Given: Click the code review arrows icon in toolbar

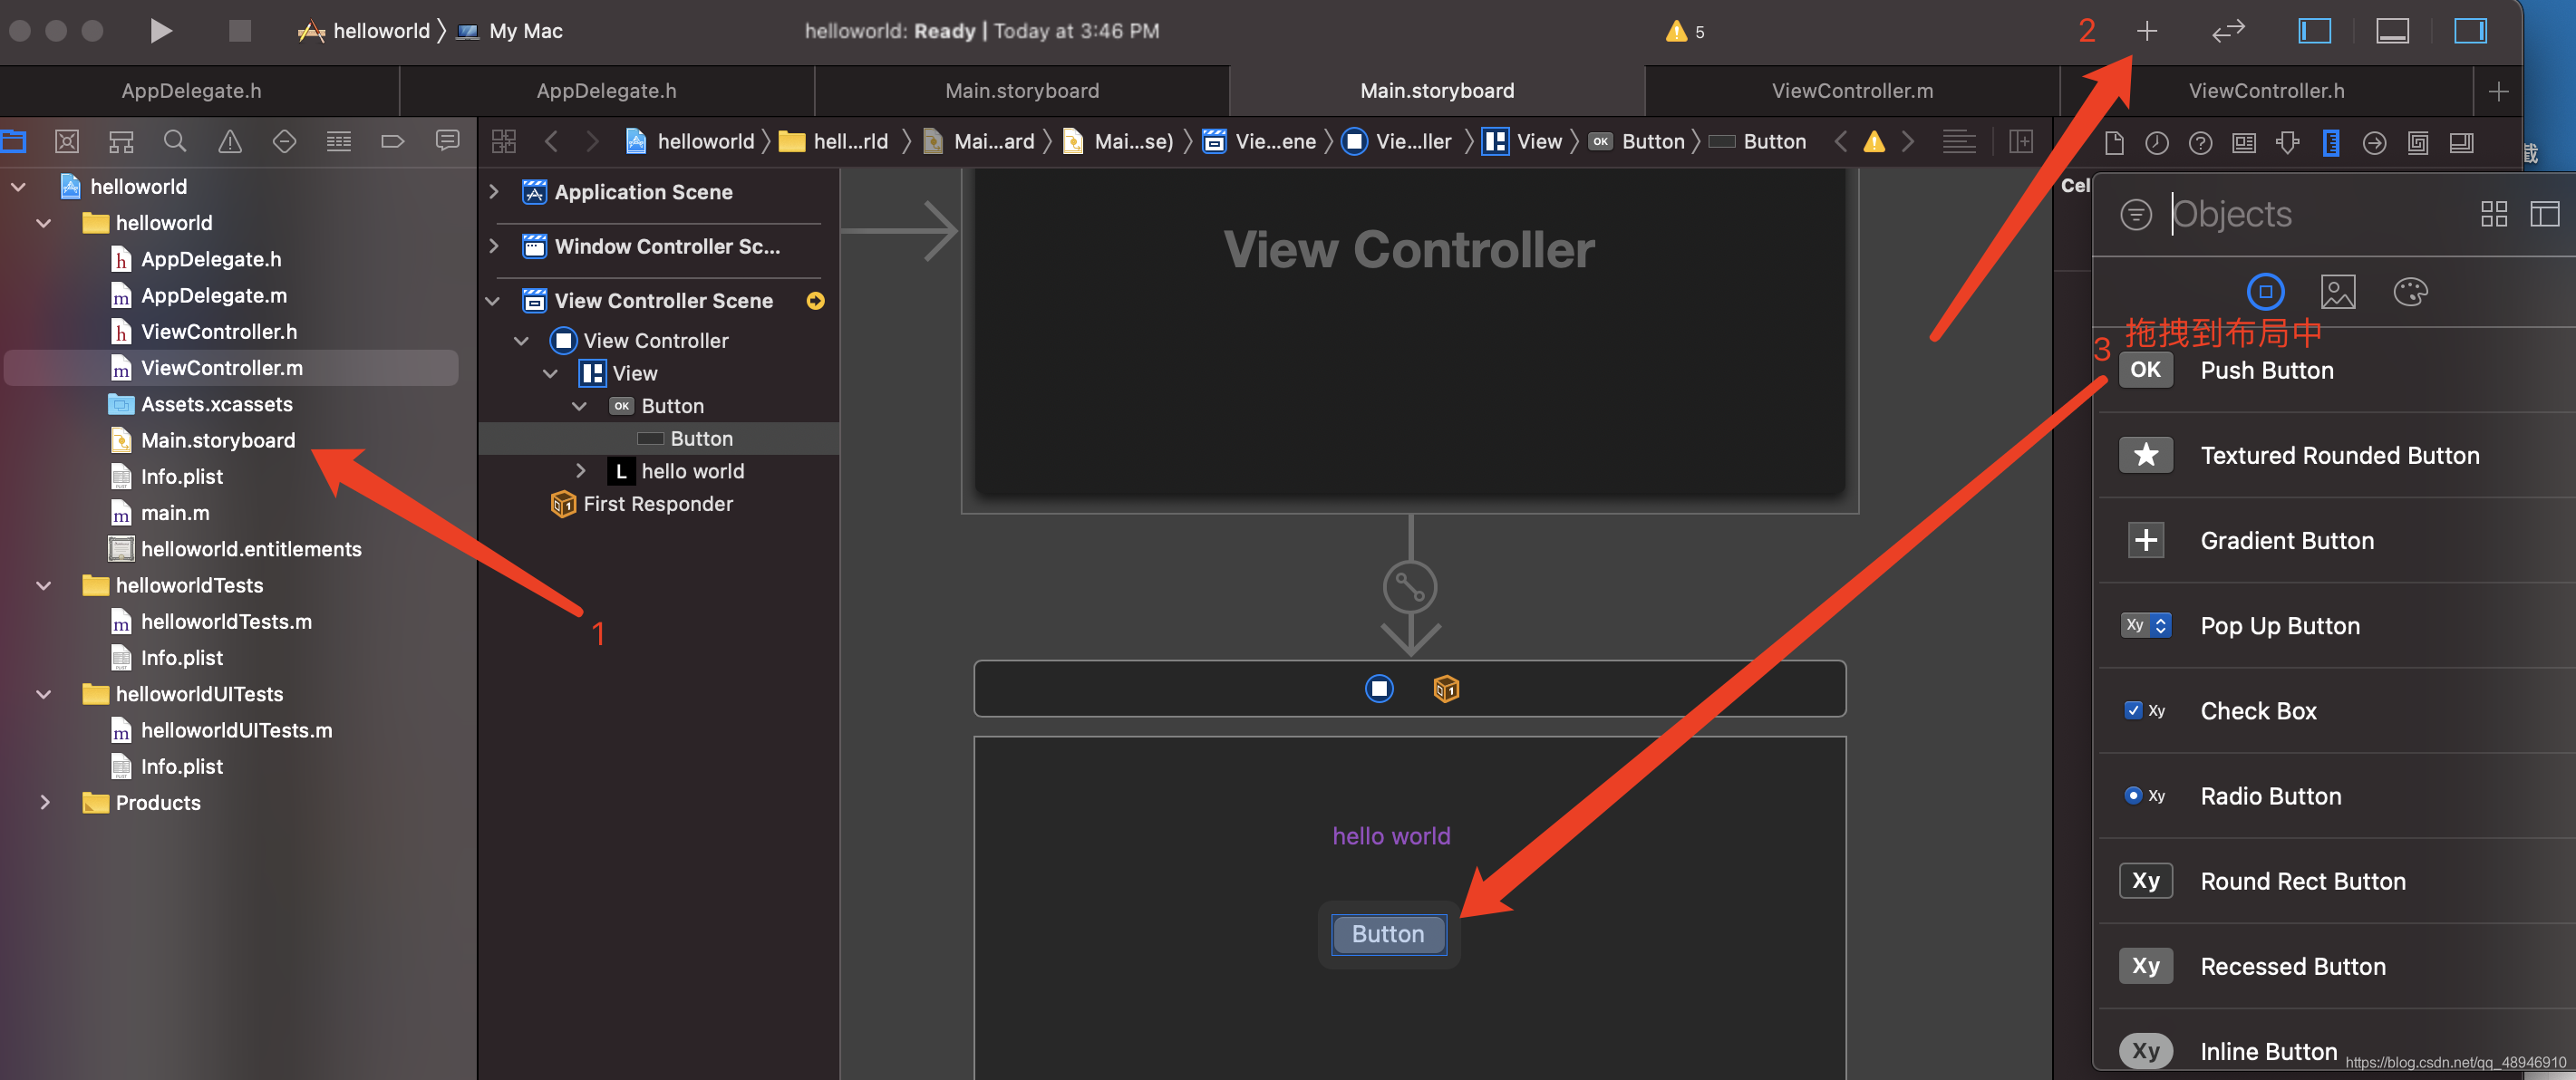Looking at the screenshot, I should tap(2228, 31).
